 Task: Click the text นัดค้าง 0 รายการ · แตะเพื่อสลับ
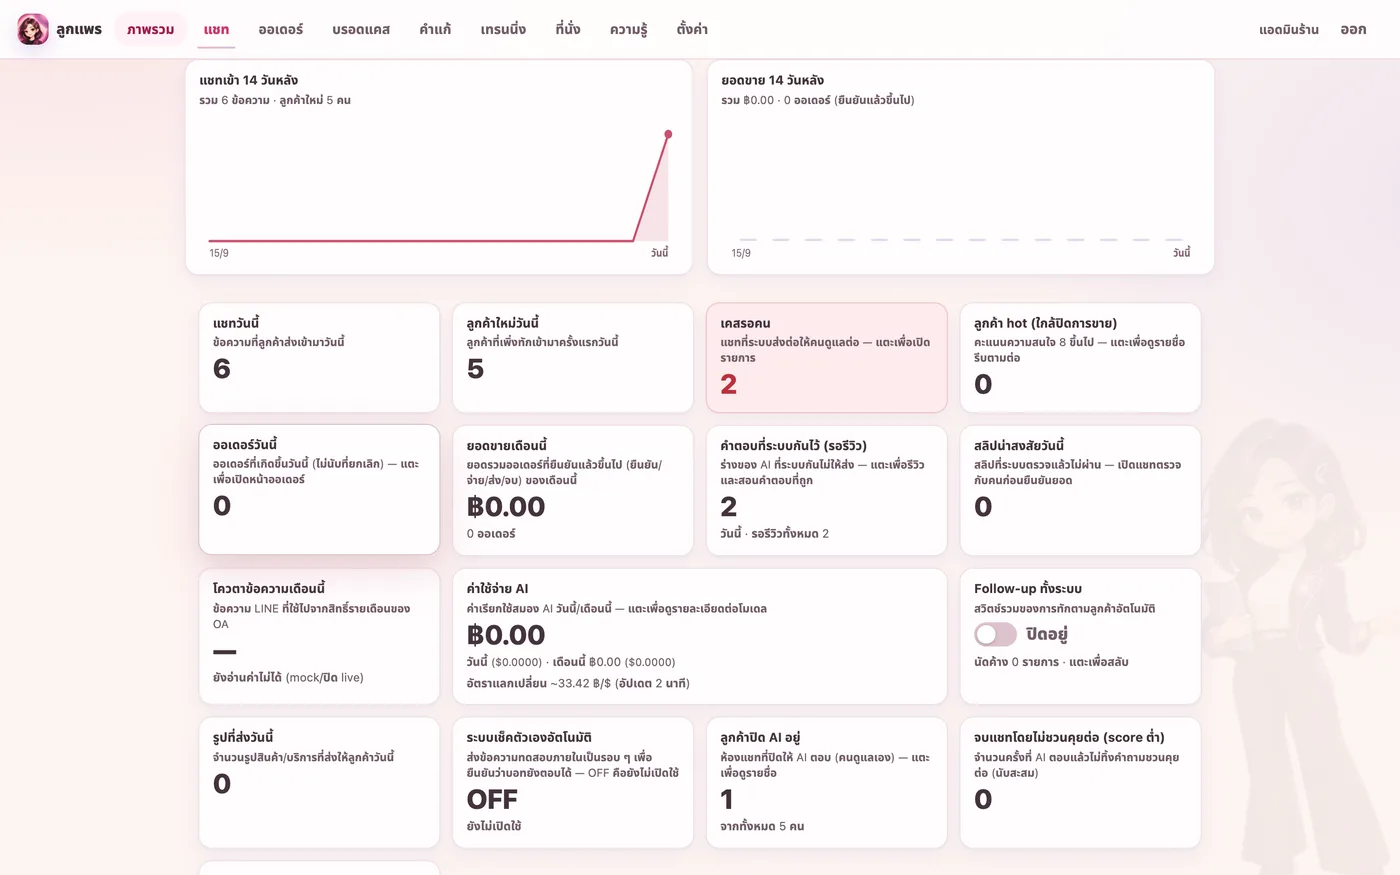click(1051, 662)
